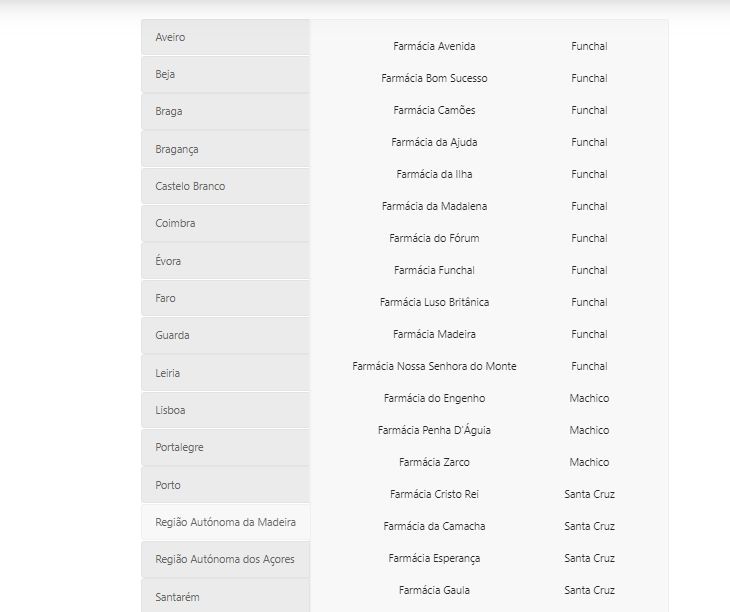Select the Farmácia Penha D'Águia row
Viewport: 730px width, 612px height.
(434, 430)
